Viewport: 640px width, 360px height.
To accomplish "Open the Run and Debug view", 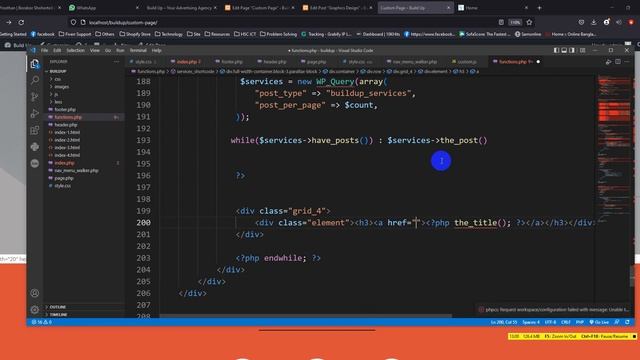I will pyautogui.click(x=35, y=113).
